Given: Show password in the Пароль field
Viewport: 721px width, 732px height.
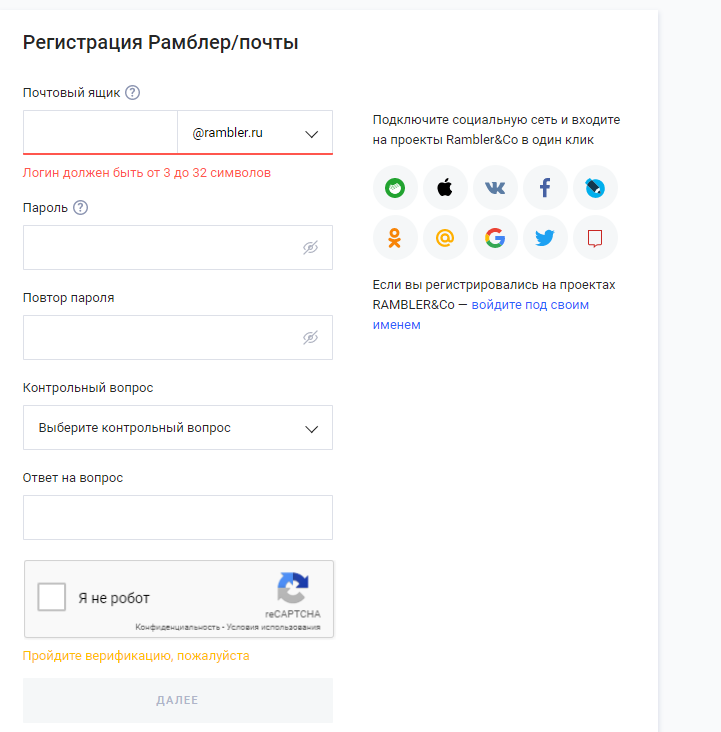Looking at the screenshot, I should 311,248.
